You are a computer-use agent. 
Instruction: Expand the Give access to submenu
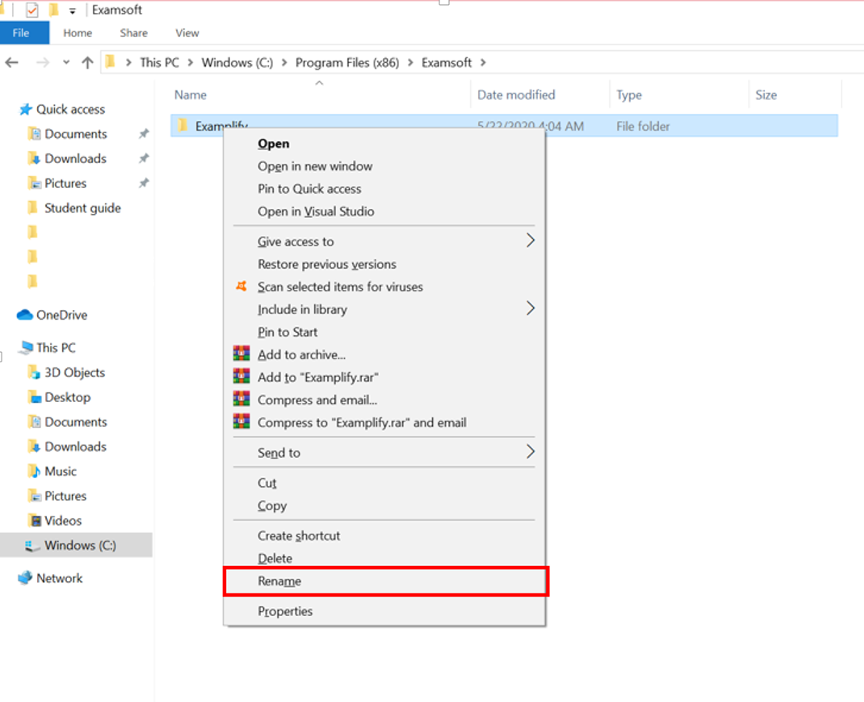click(384, 242)
